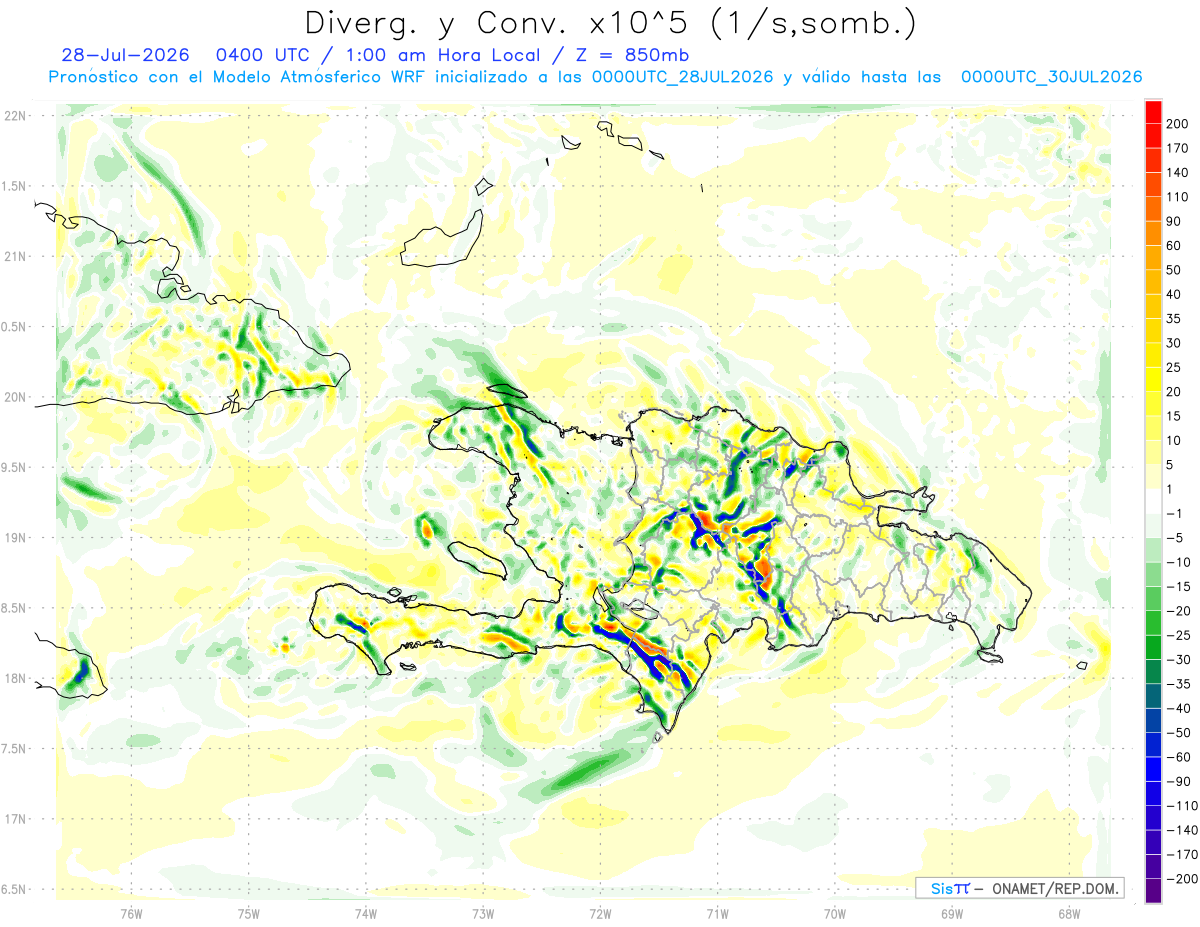The image size is (1200, 927).
Task: Click the '76W' longitude label
Action: pos(131,912)
